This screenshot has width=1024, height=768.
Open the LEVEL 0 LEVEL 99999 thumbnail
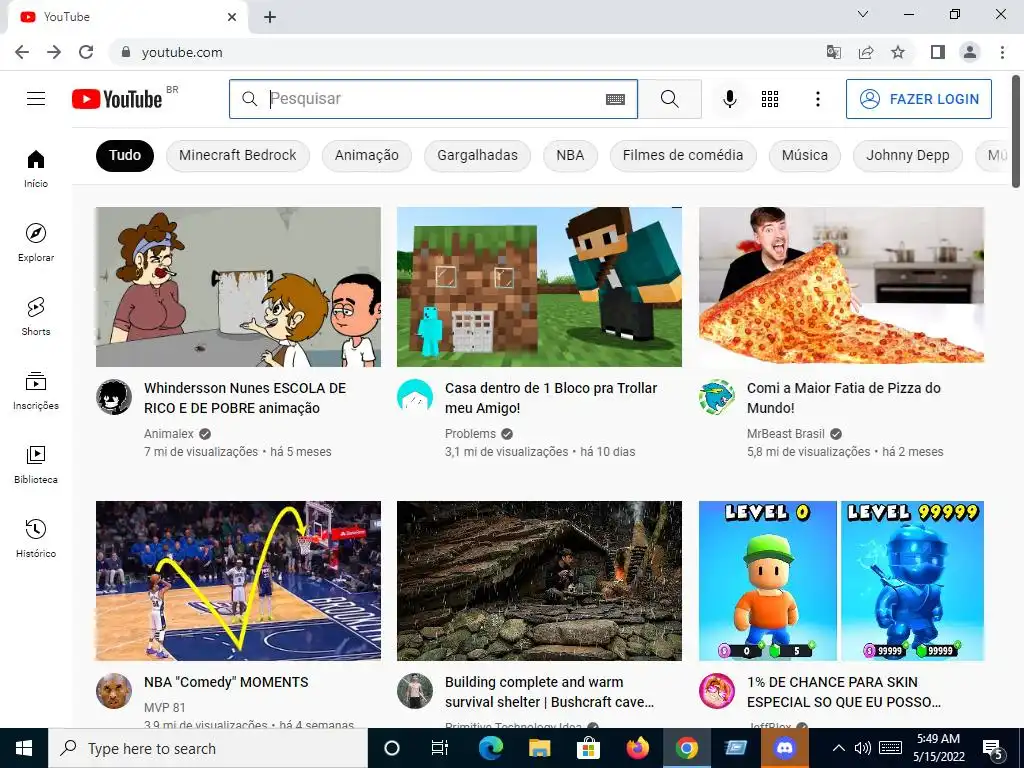(x=841, y=581)
